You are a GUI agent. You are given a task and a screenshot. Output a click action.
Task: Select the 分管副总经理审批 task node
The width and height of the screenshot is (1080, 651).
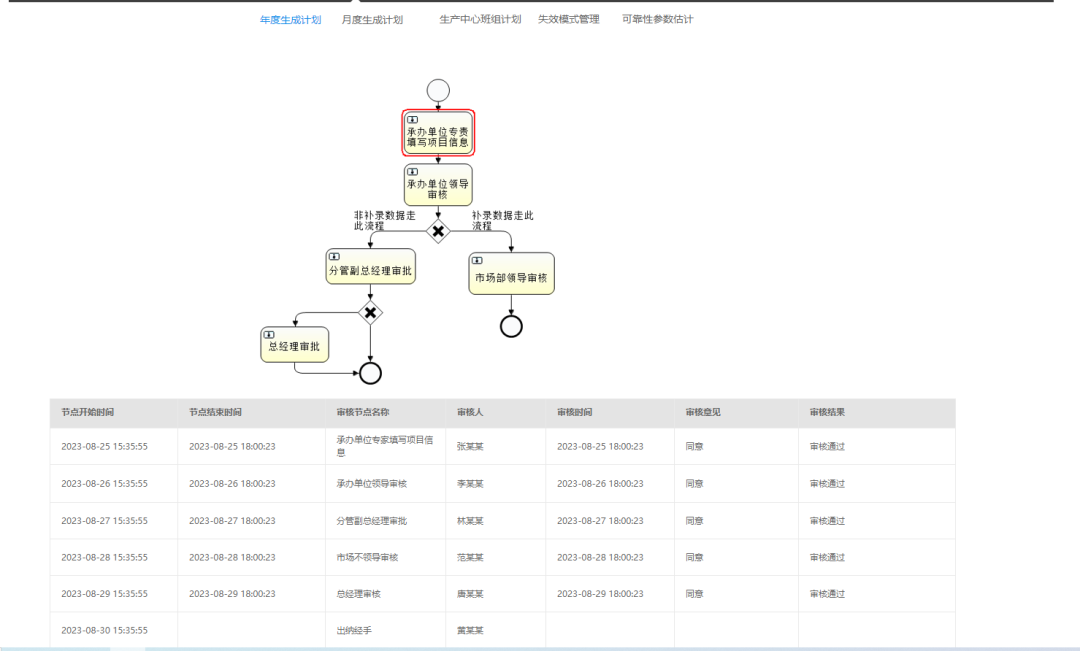370,267
